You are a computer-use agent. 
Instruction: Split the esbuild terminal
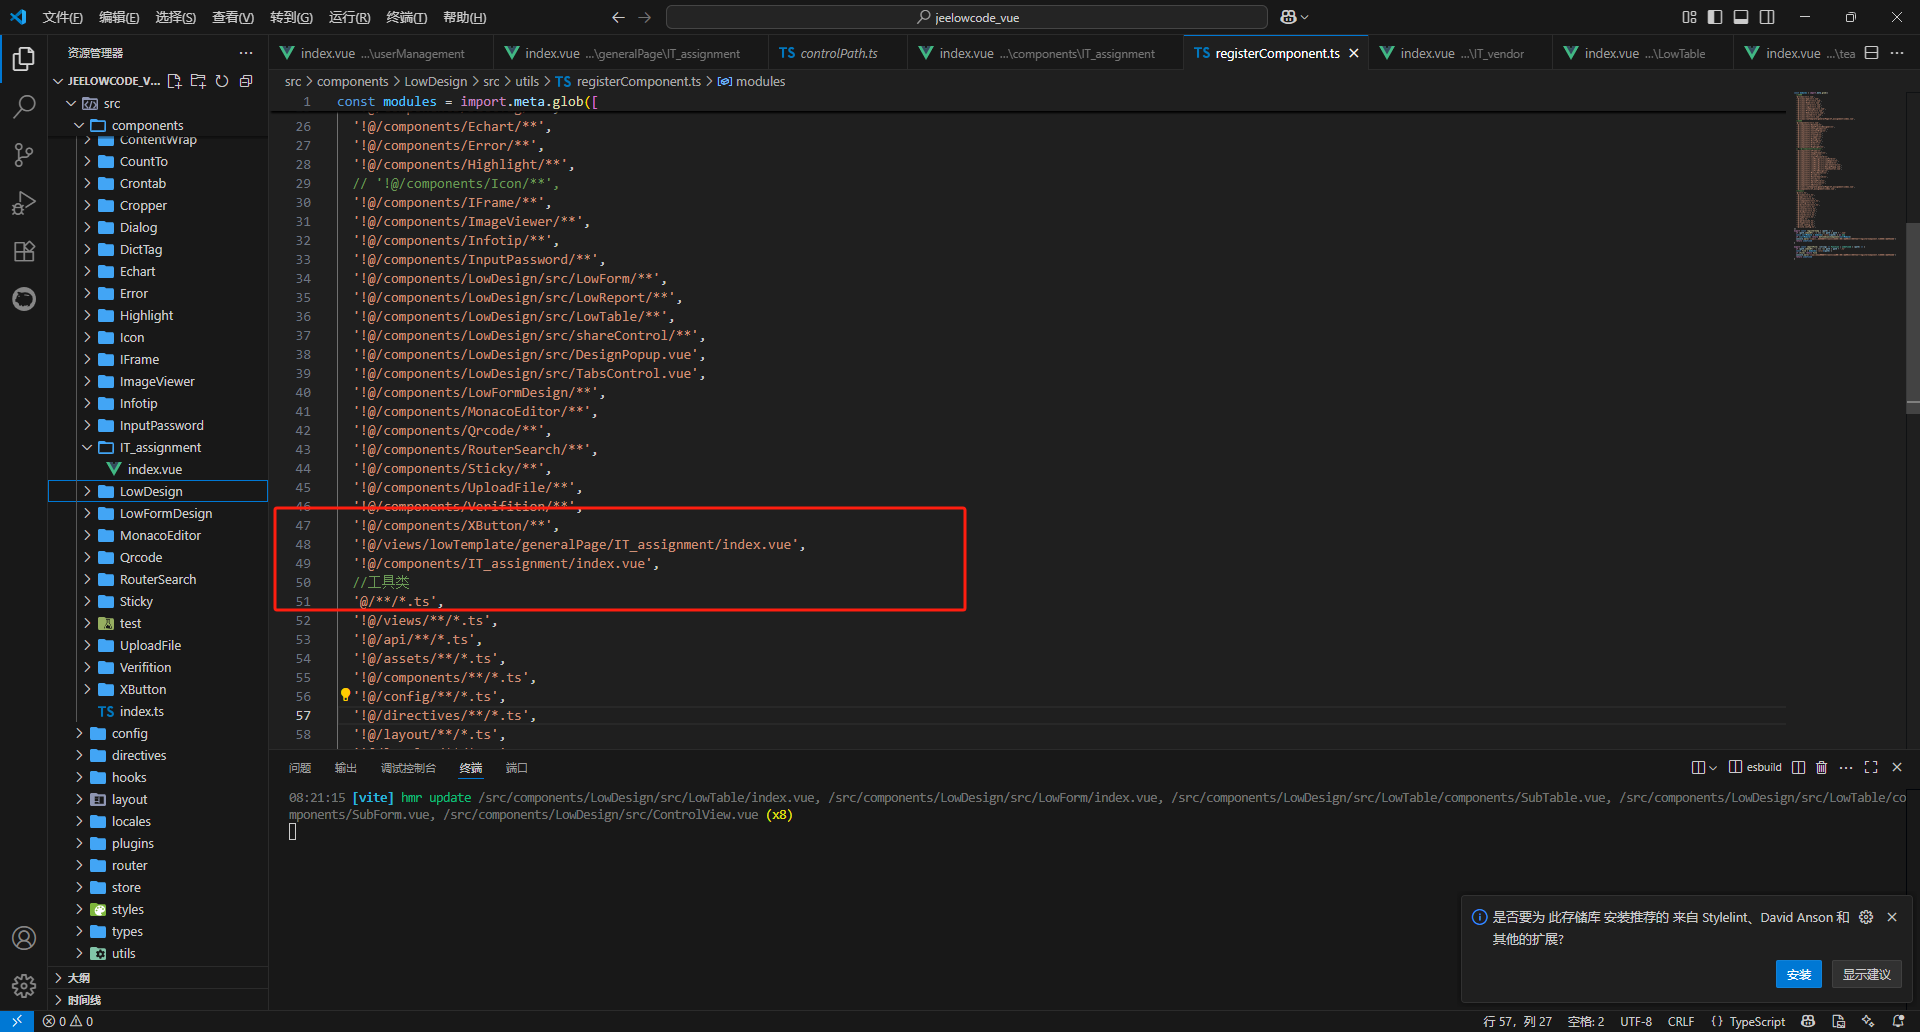[1798, 767]
